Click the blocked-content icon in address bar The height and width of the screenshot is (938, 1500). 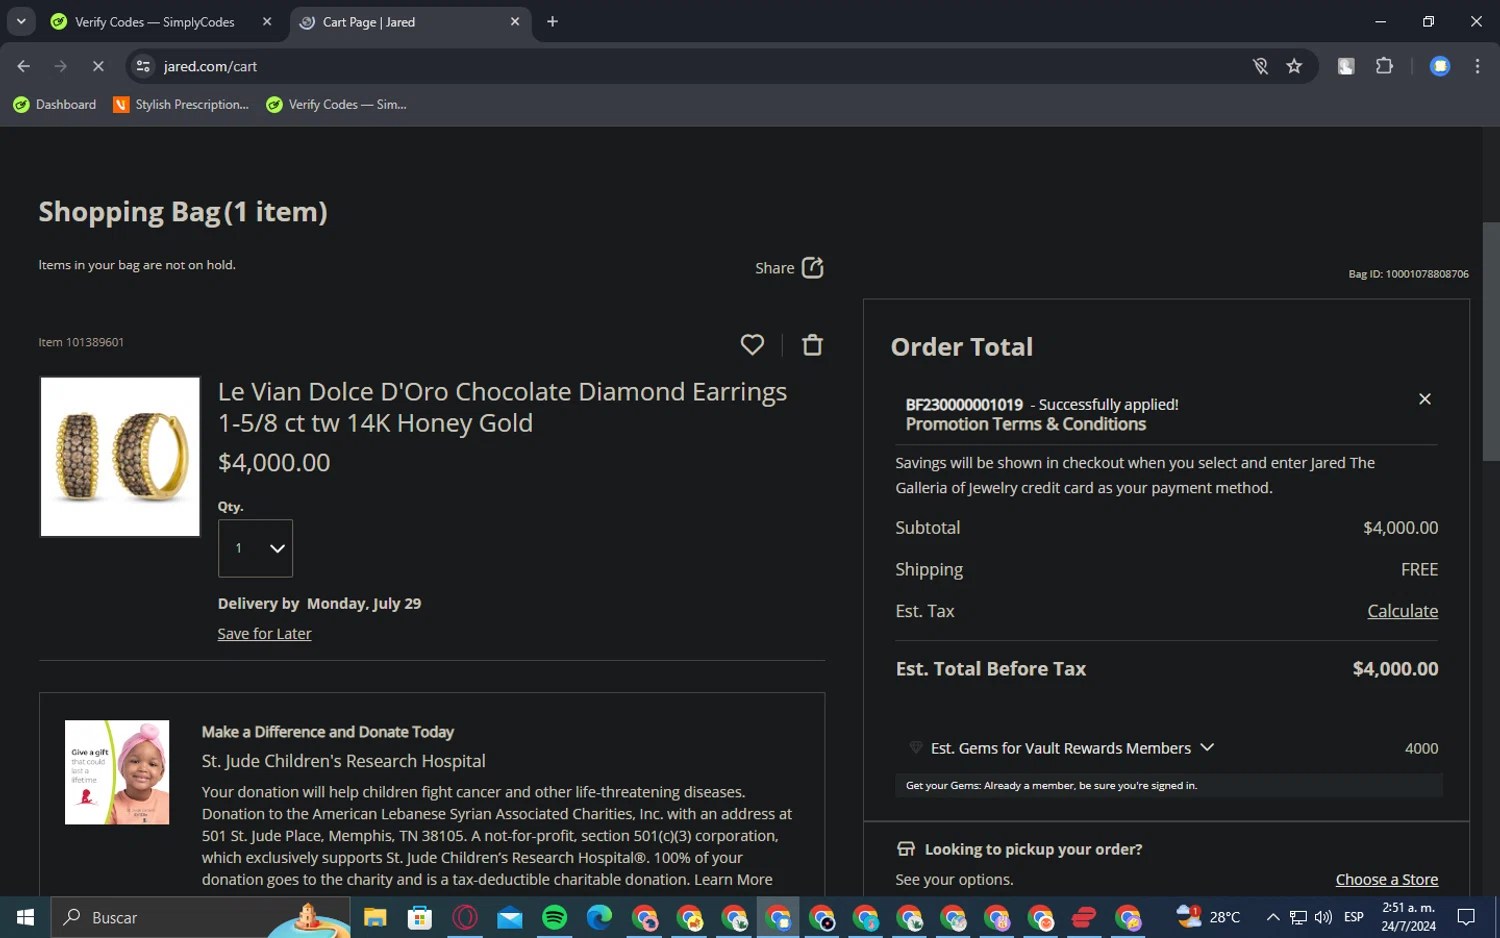click(1260, 66)
